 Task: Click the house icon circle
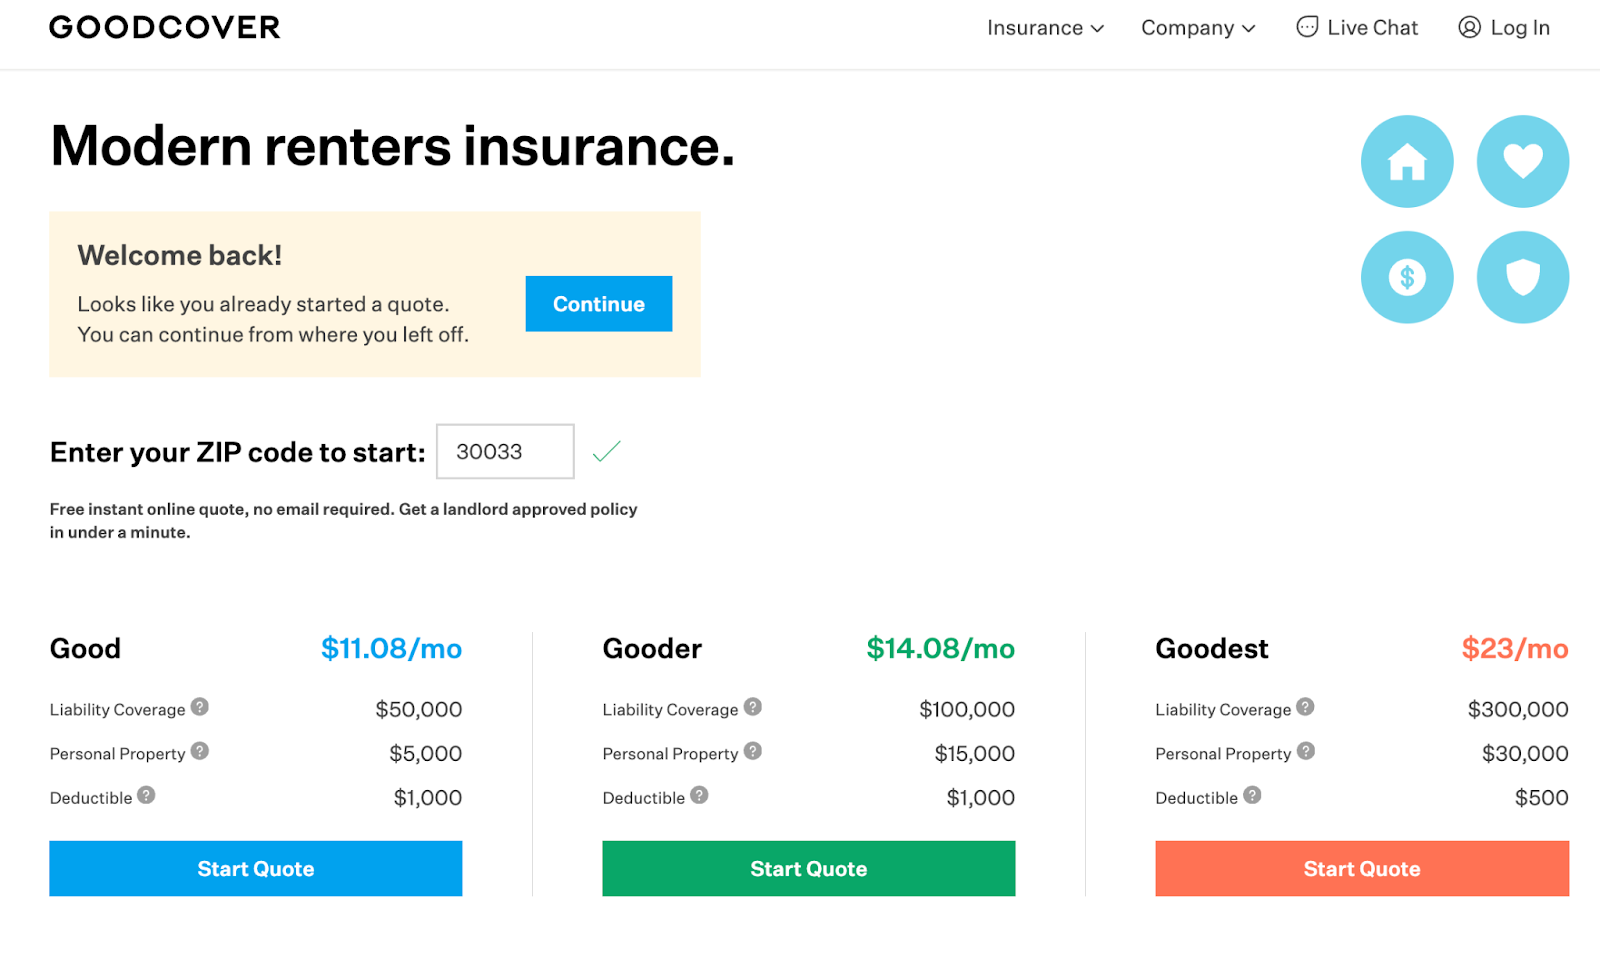point(1406,162)
